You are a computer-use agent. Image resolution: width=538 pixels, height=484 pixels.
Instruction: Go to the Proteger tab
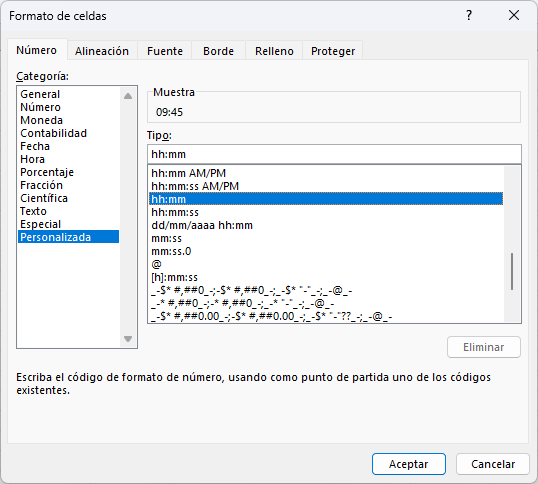(333, 51)
